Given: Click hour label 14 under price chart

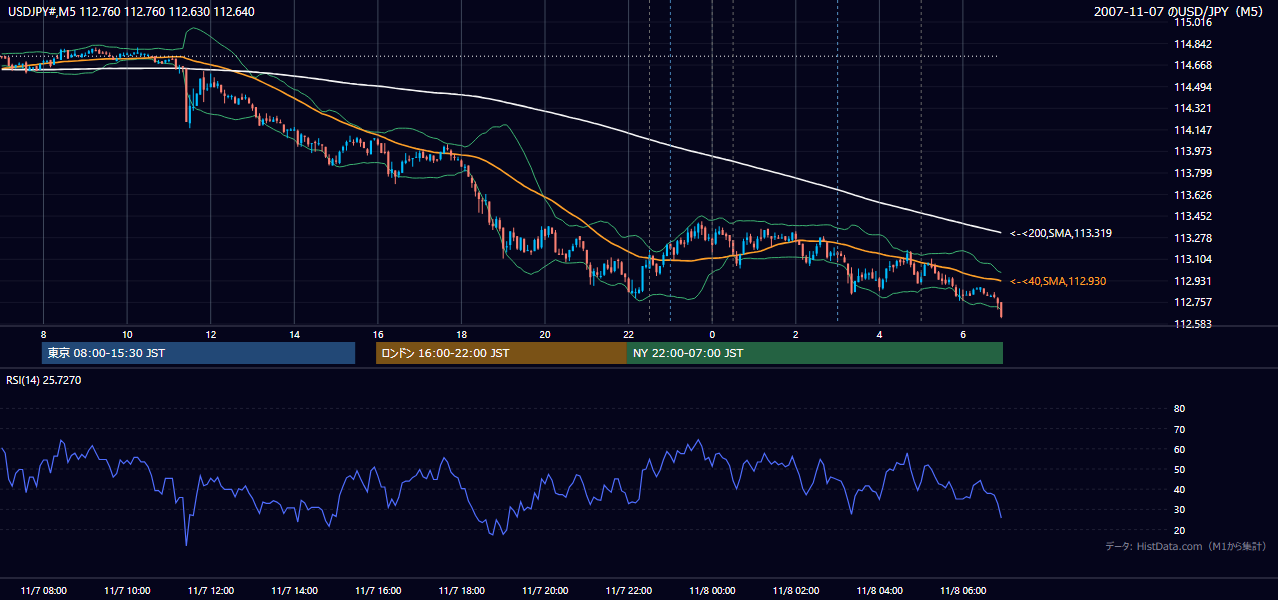Looking at the screenshot, I should point(294,334).
